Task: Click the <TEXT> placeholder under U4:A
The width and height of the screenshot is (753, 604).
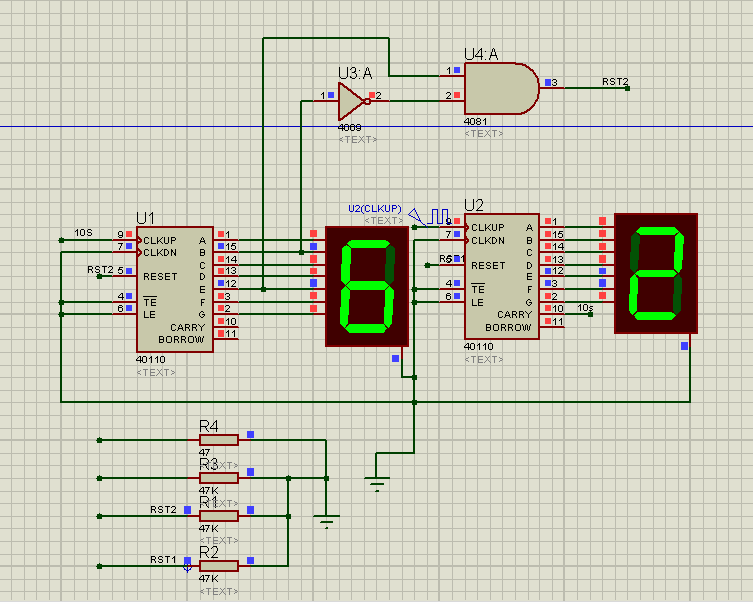Action: coord(484,133)
